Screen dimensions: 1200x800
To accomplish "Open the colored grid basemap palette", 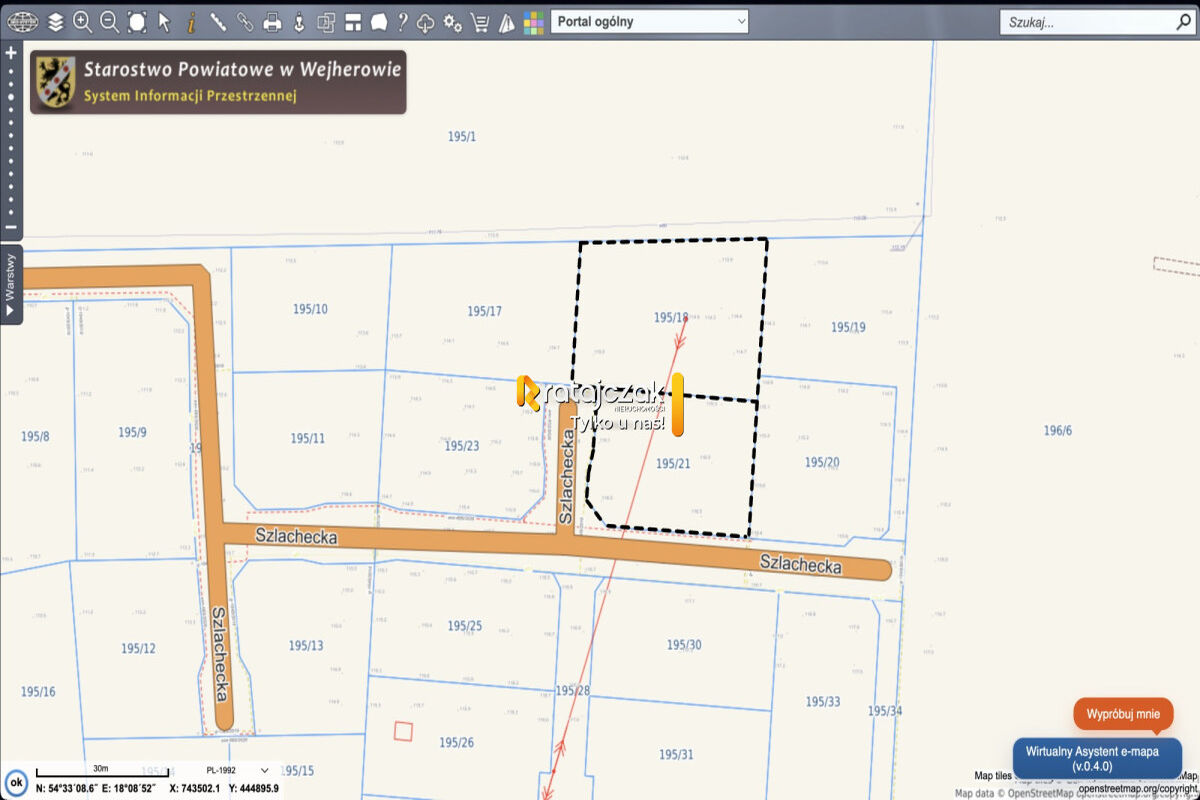I will point(534,21).
